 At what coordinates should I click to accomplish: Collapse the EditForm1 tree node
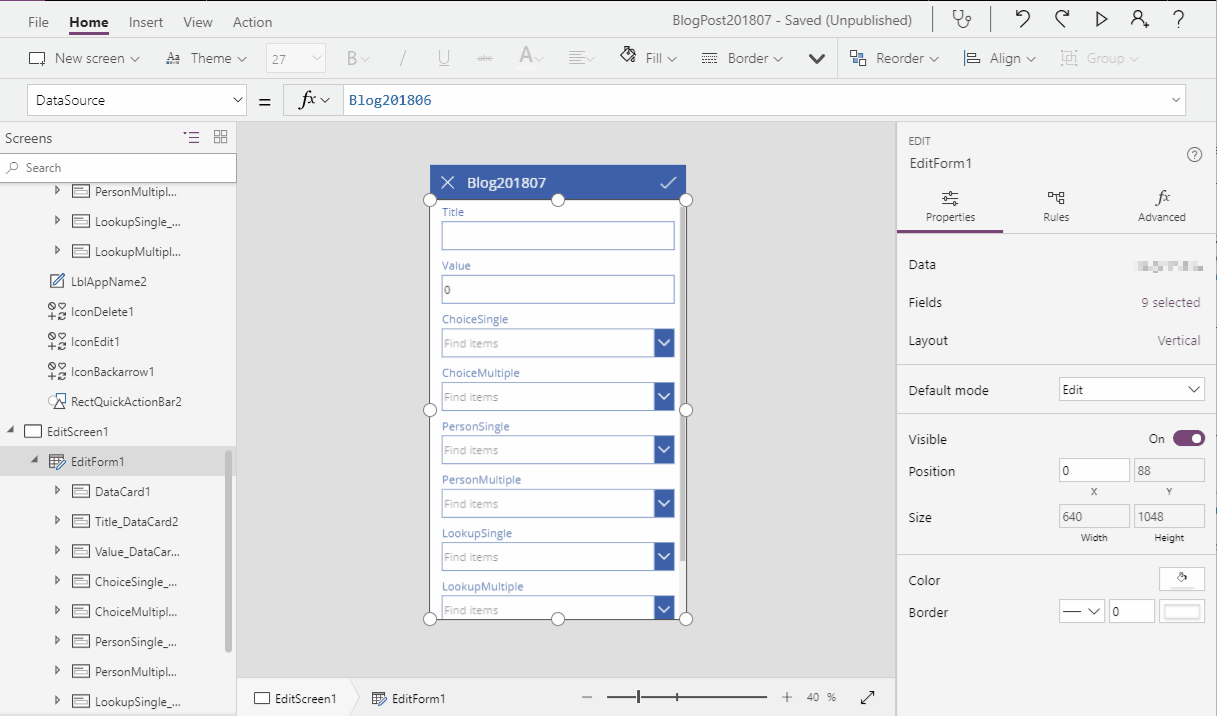pos(34,461)
